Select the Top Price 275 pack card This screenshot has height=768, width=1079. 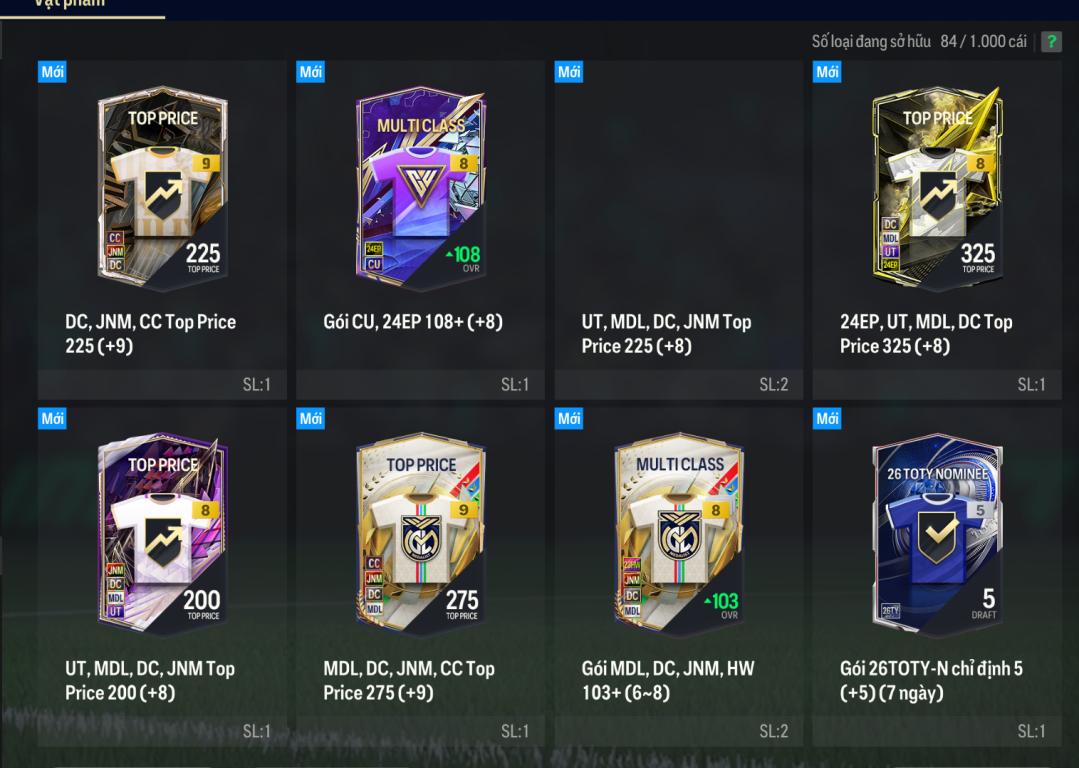[420, 534]
